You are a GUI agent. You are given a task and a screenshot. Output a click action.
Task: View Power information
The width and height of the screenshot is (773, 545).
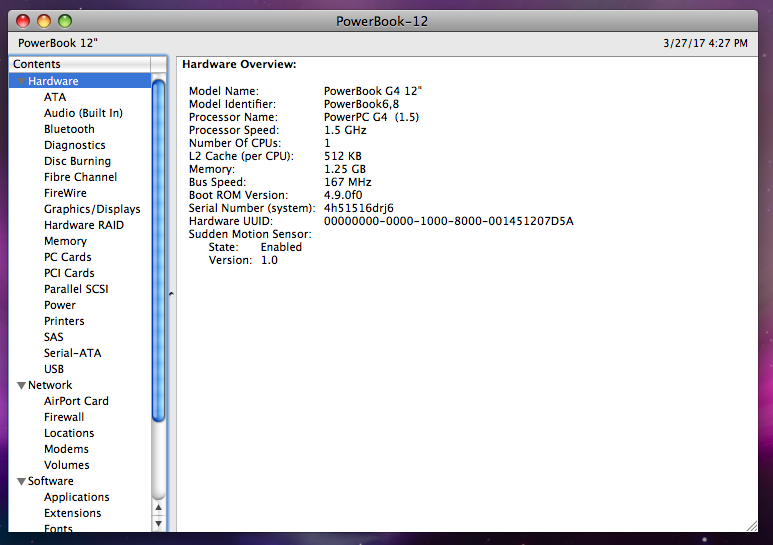click(60, 305)
